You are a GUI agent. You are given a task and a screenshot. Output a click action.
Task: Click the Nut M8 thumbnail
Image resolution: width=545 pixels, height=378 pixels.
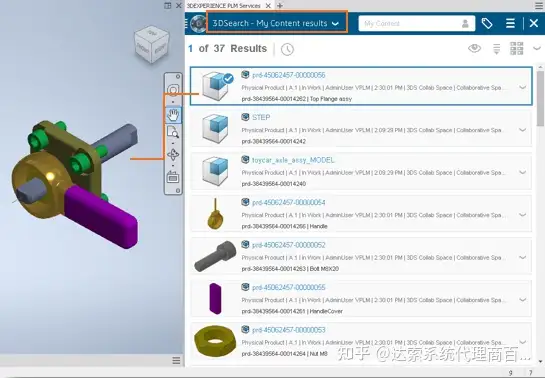click(215, 341)
